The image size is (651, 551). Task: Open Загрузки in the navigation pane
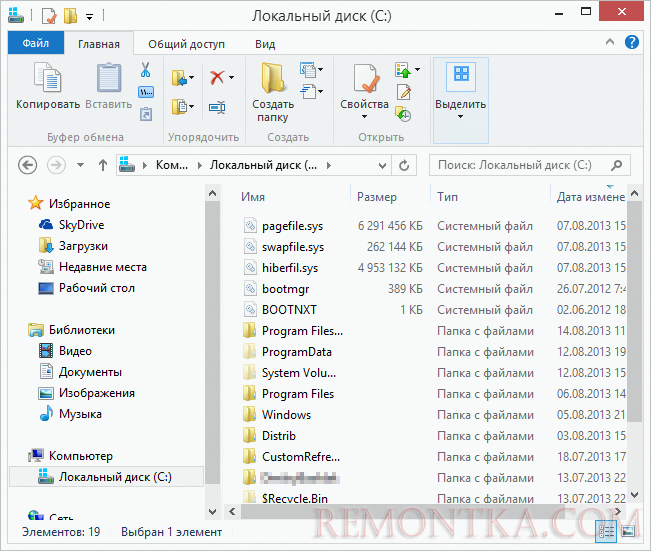pyautogui.click(x=83, y=246)
